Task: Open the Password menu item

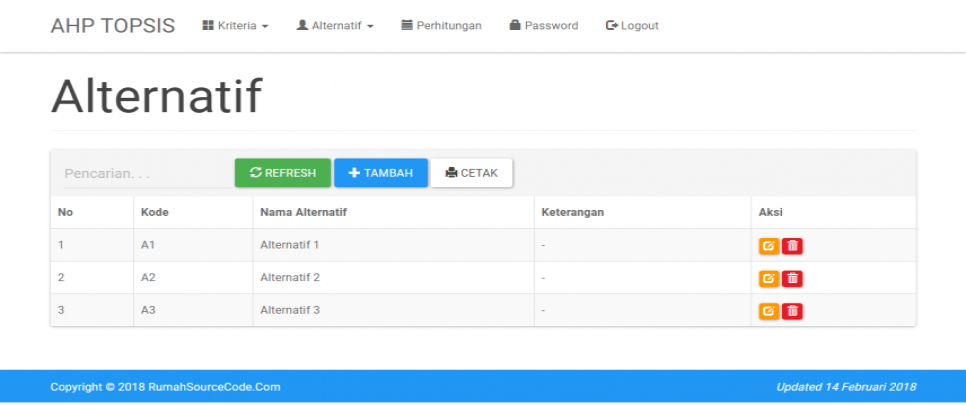Action: (544, 26)
